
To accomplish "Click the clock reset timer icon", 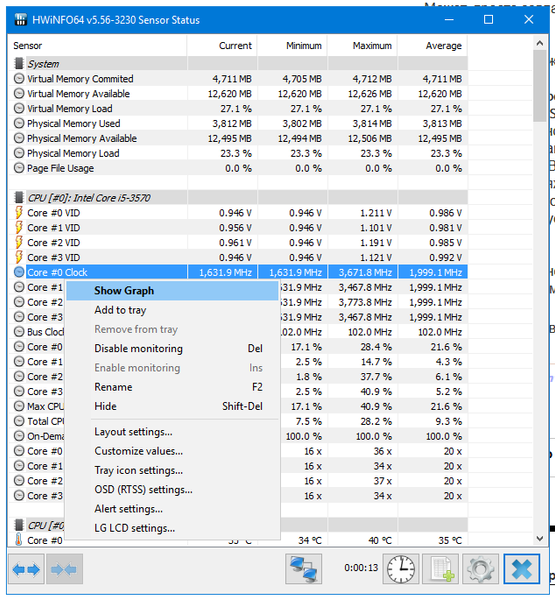I will tap(401, 569).
